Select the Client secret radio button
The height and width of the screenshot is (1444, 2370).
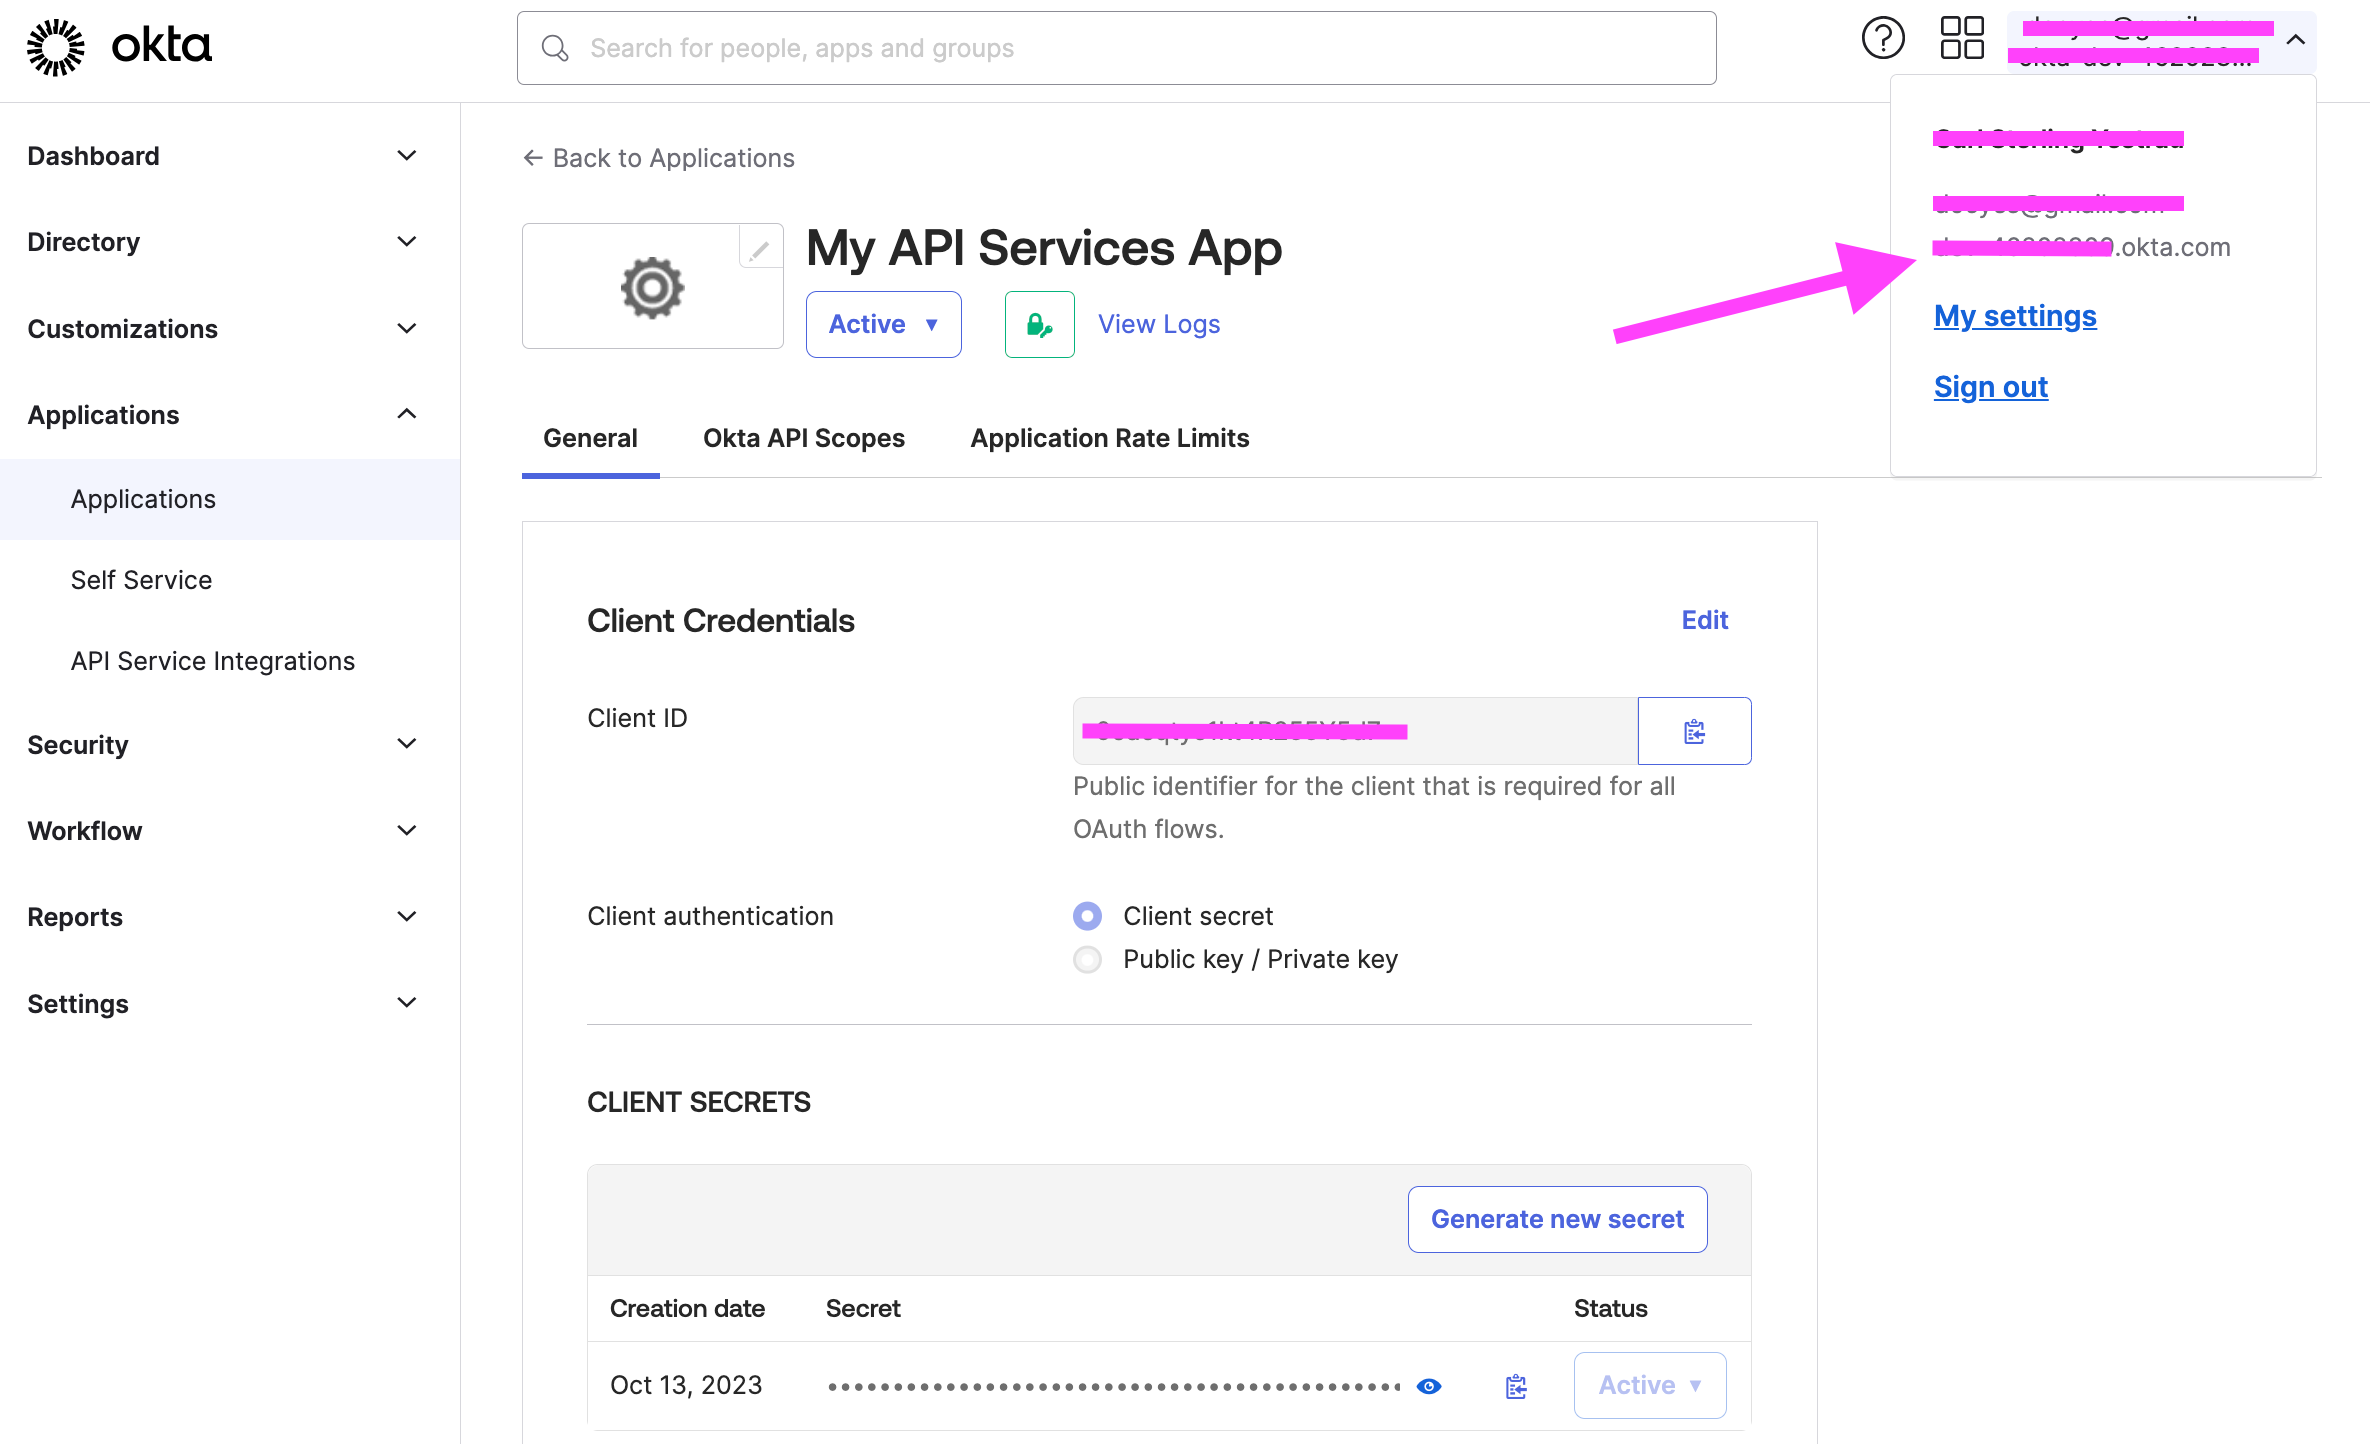[x=1087, y=914]
